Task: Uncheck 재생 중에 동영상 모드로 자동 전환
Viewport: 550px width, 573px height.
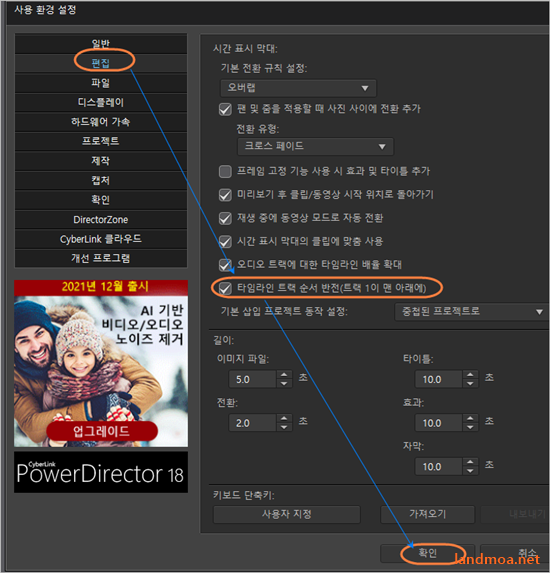Action: tap(225, 218)
